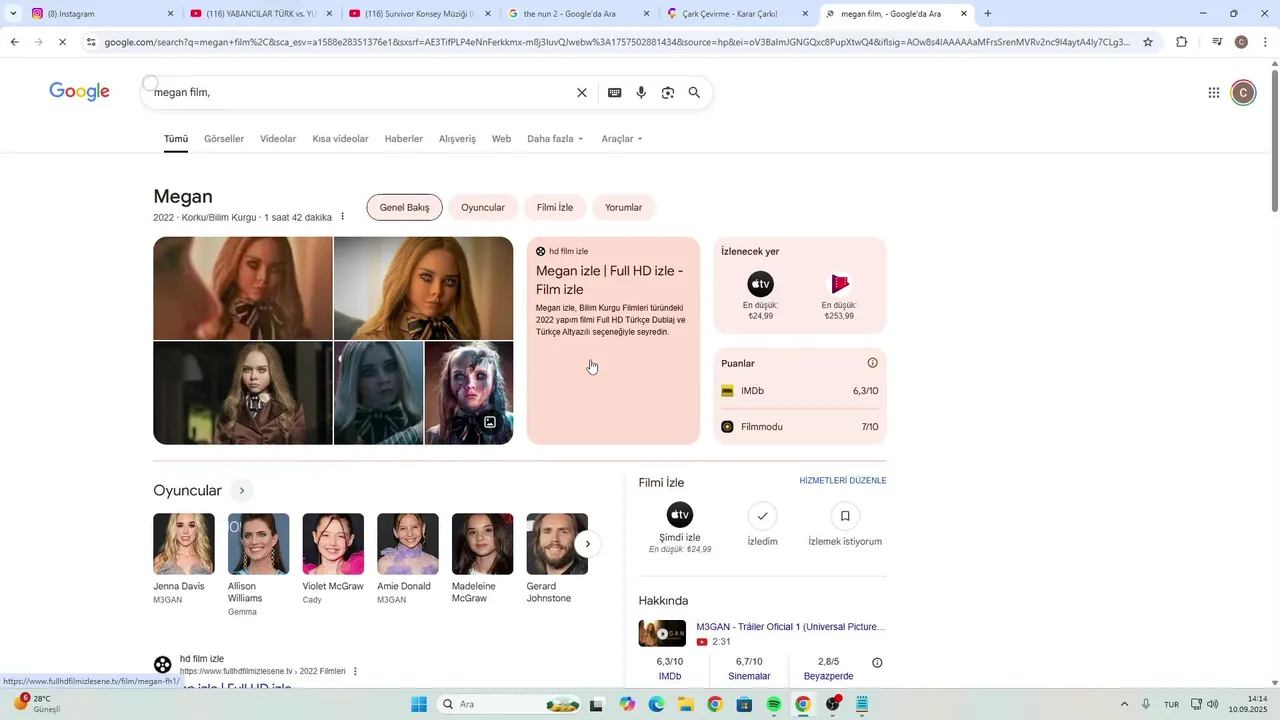
Task: Open Allison Williams cast photo
Action: pyautogui.click(x=259, y=544)
